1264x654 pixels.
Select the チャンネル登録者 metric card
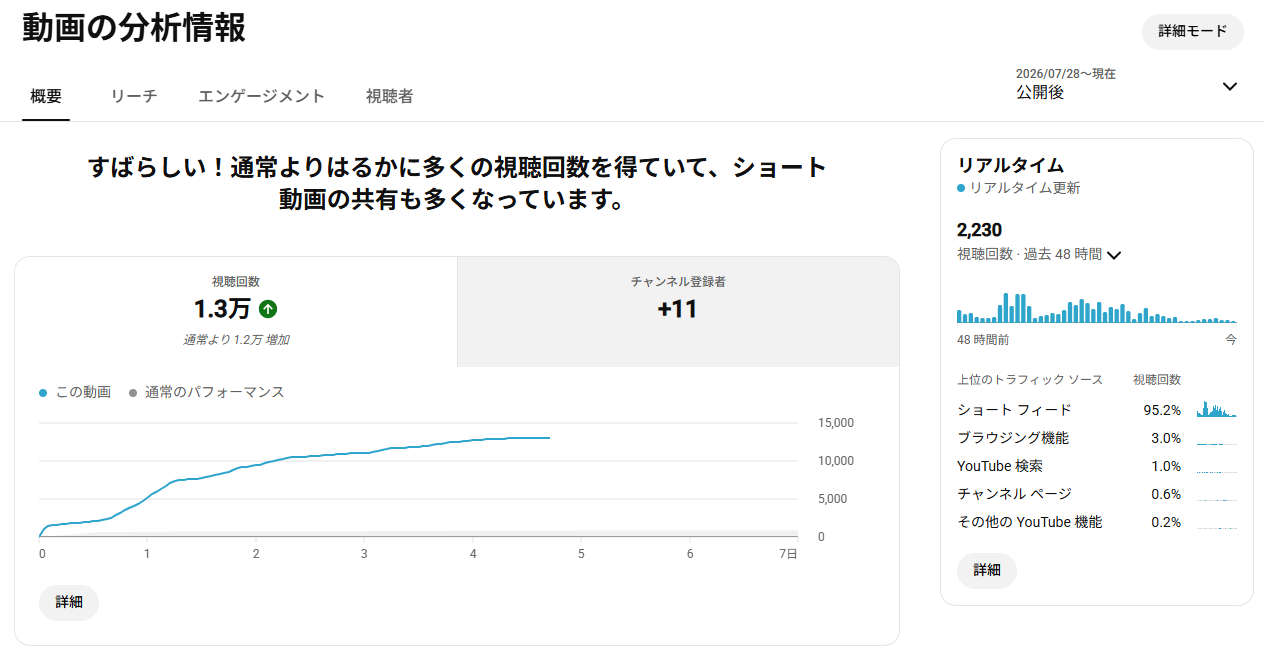(x=678, y=312)
